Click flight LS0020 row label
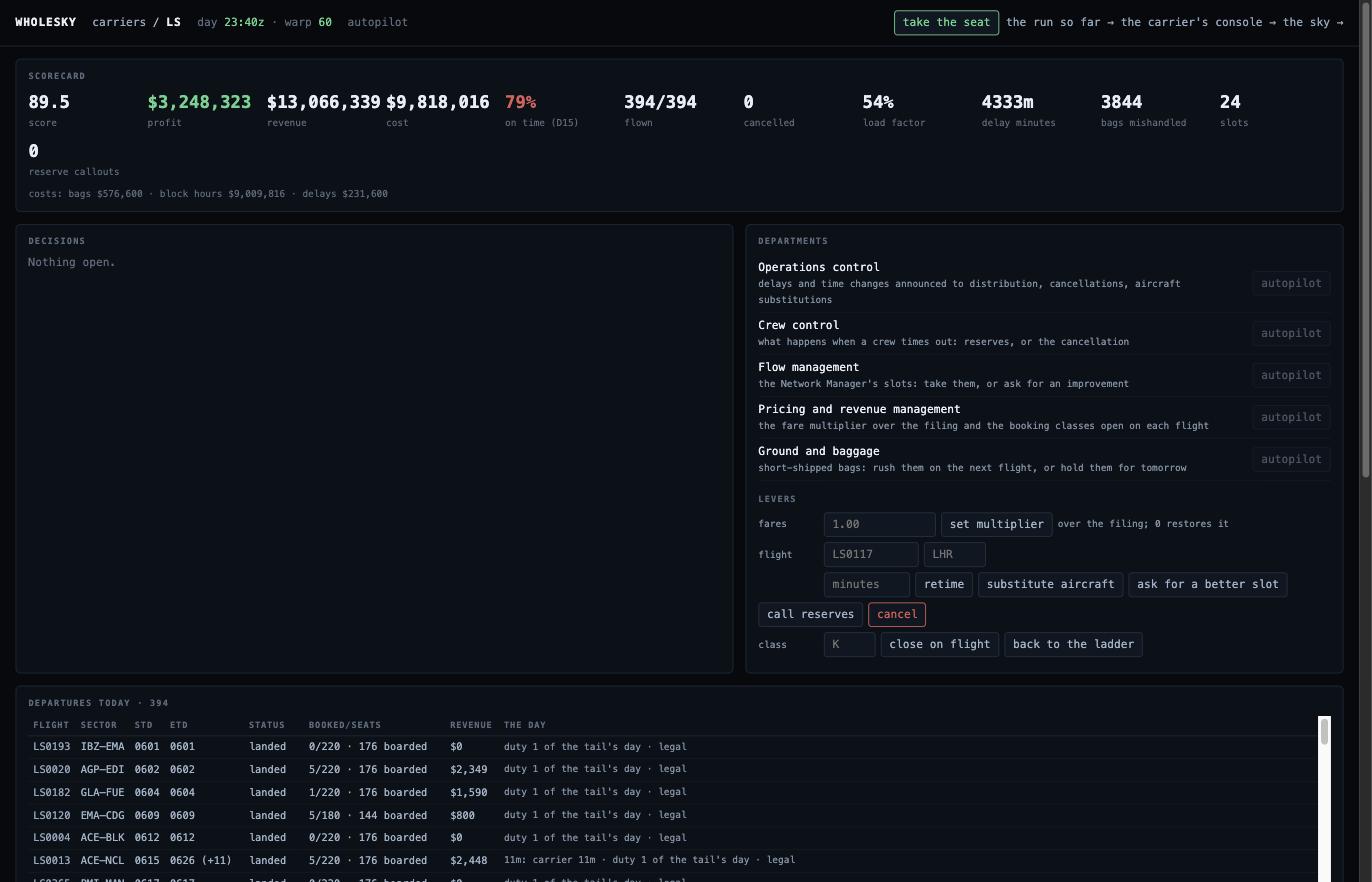Screen dimensions: 1372x882 pos(52,770)
